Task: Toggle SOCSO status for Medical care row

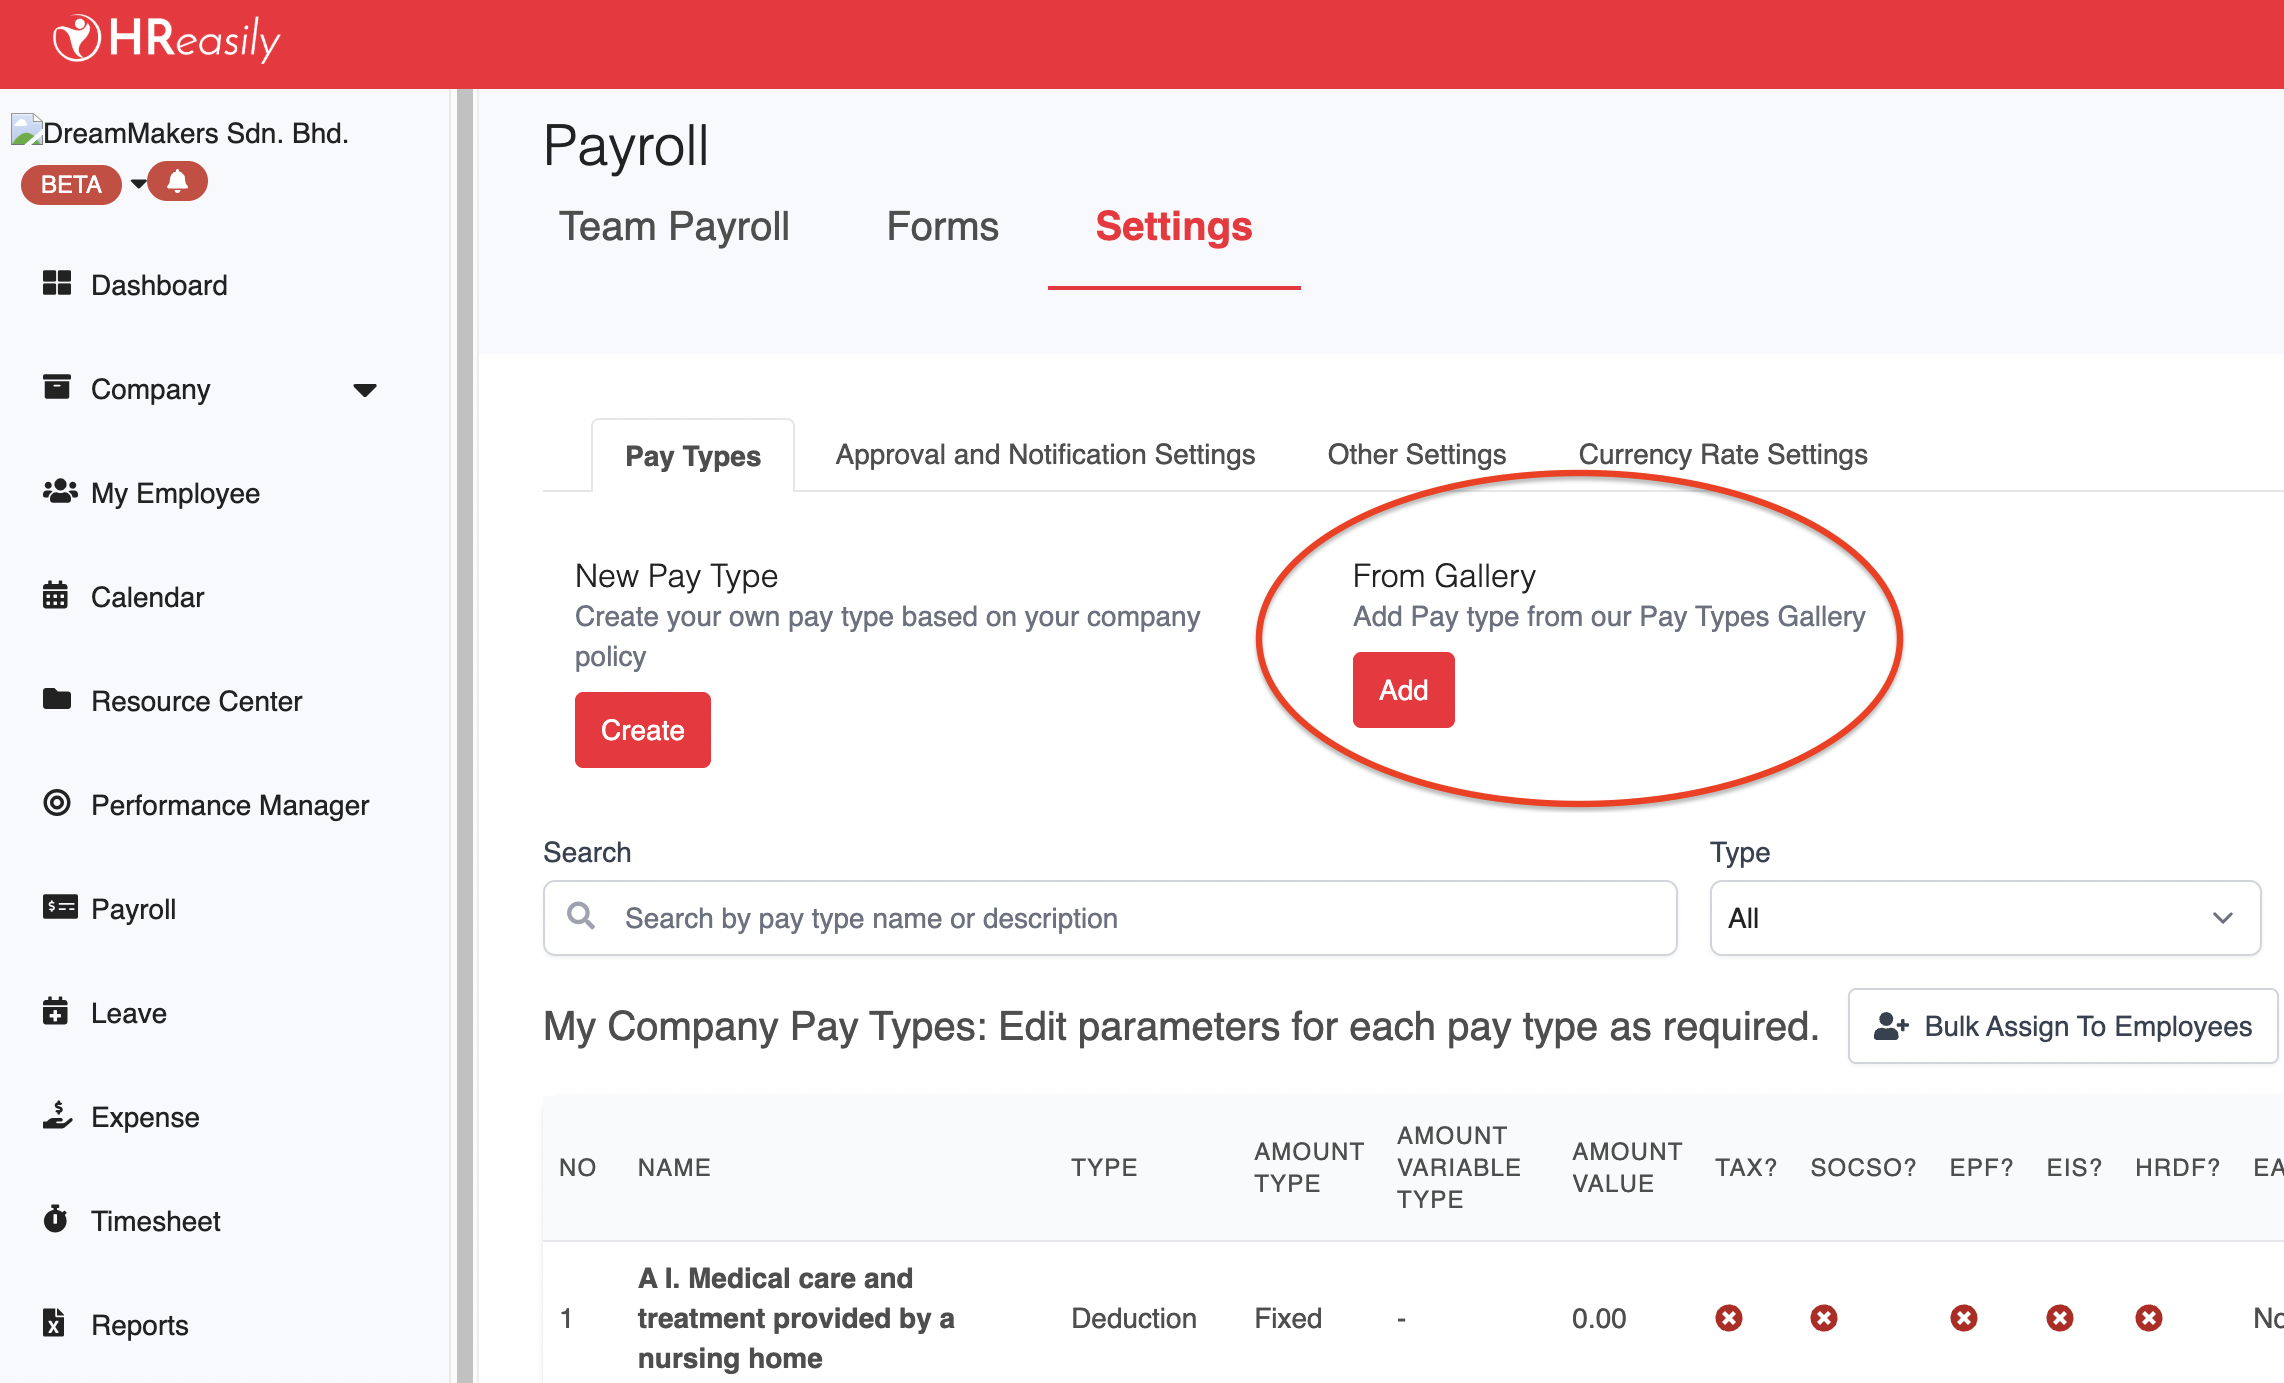Action: coord(1823,1318)
